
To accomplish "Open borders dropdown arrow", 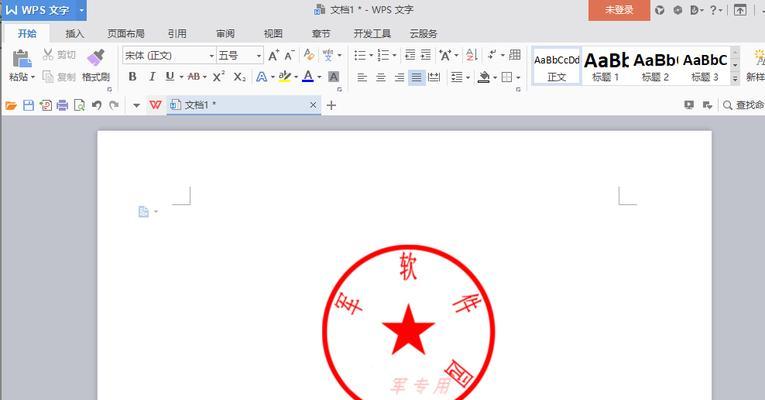I will (x=518, y=77).
